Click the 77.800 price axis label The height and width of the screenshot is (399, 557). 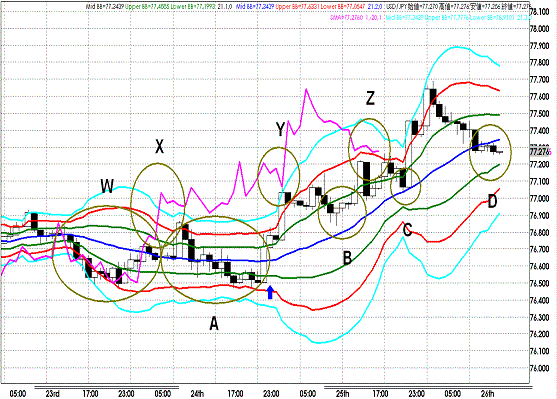pos(540,63)
